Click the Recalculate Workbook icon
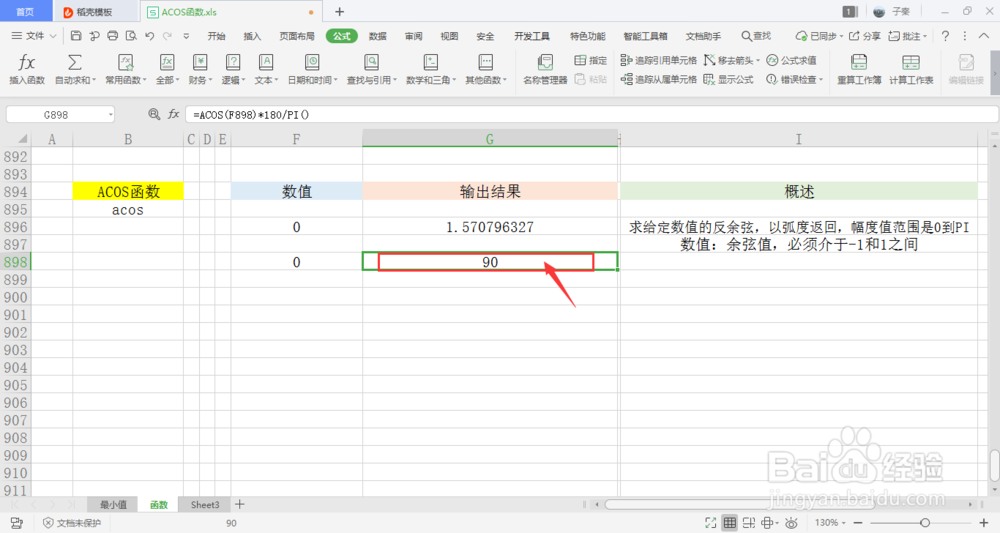Screen dimensions: 1000x533 [858, 62]
